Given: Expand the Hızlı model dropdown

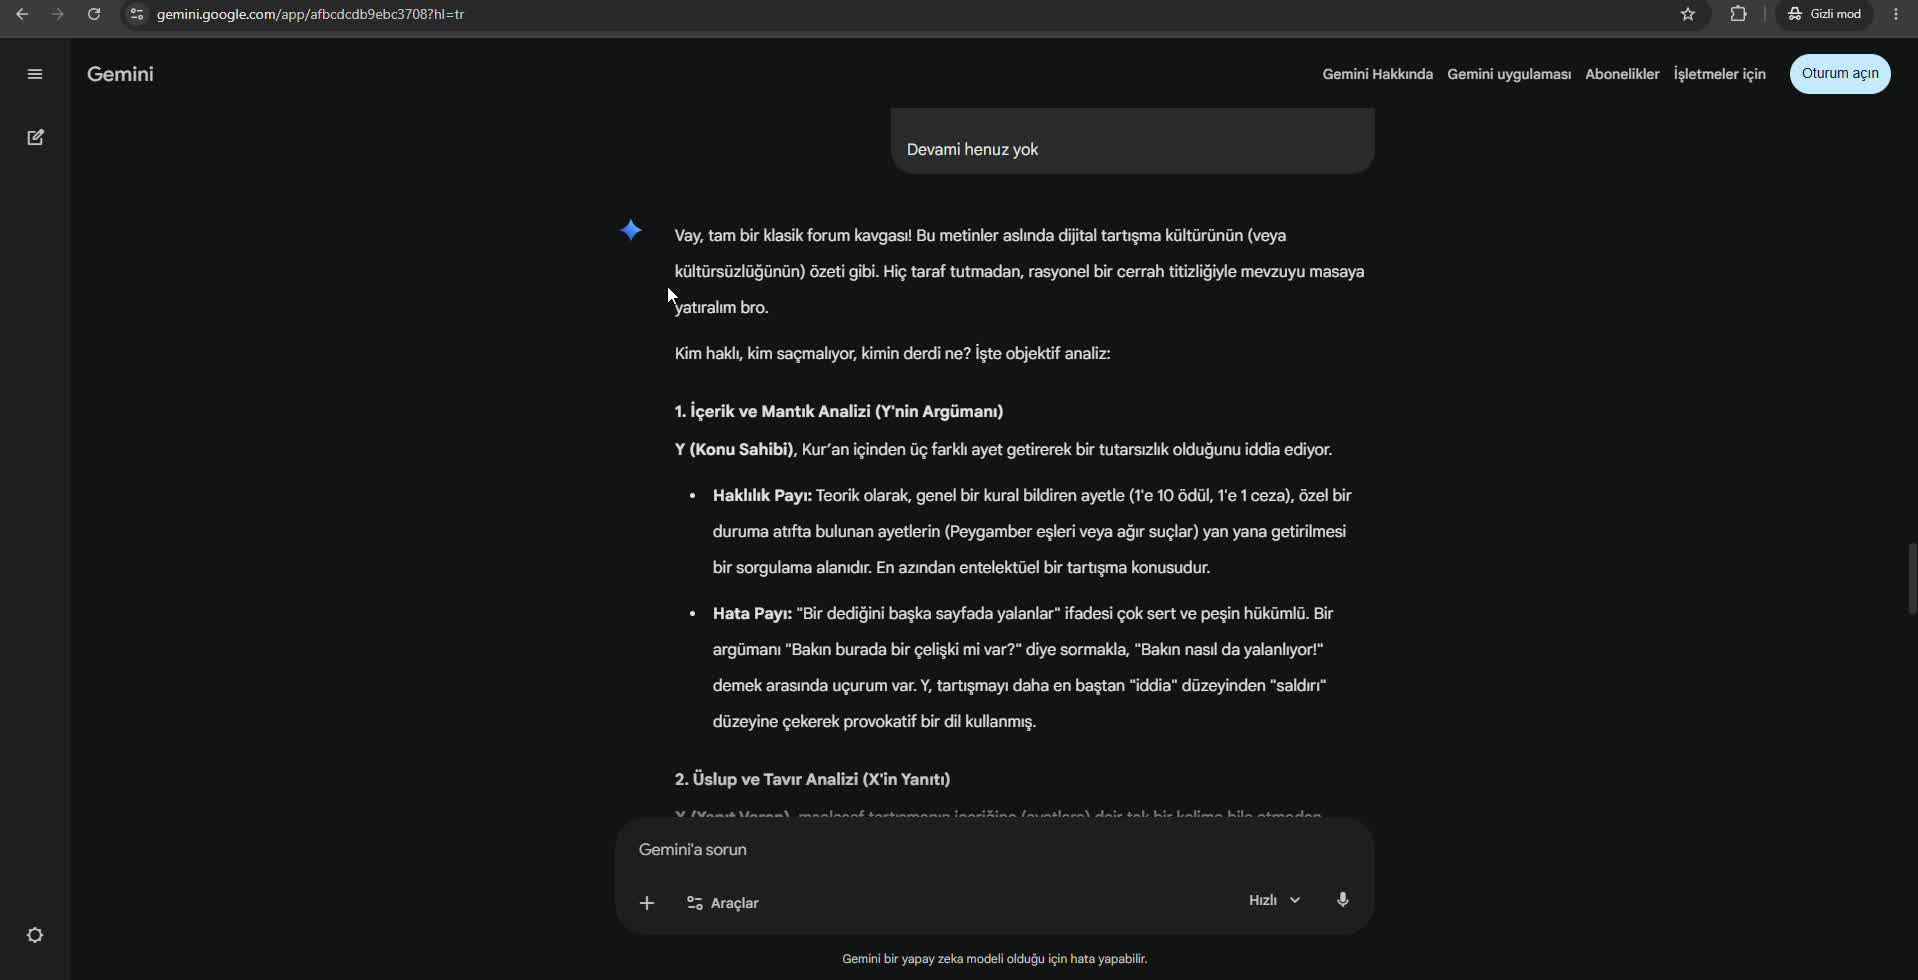Looking at the screenshot, I should click(x=1275, y=900).
